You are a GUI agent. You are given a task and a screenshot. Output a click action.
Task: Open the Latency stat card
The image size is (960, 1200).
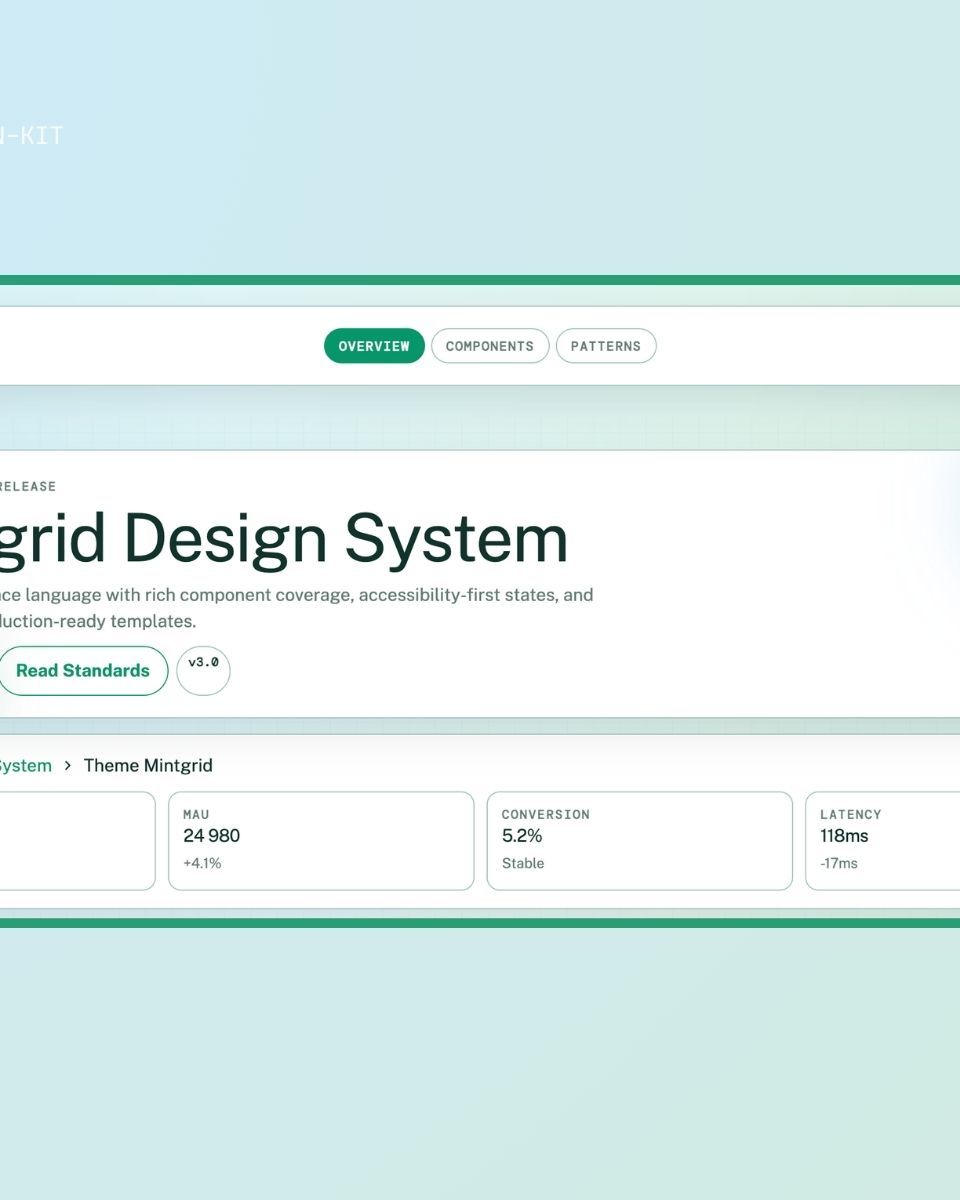[x=883, y=841]
